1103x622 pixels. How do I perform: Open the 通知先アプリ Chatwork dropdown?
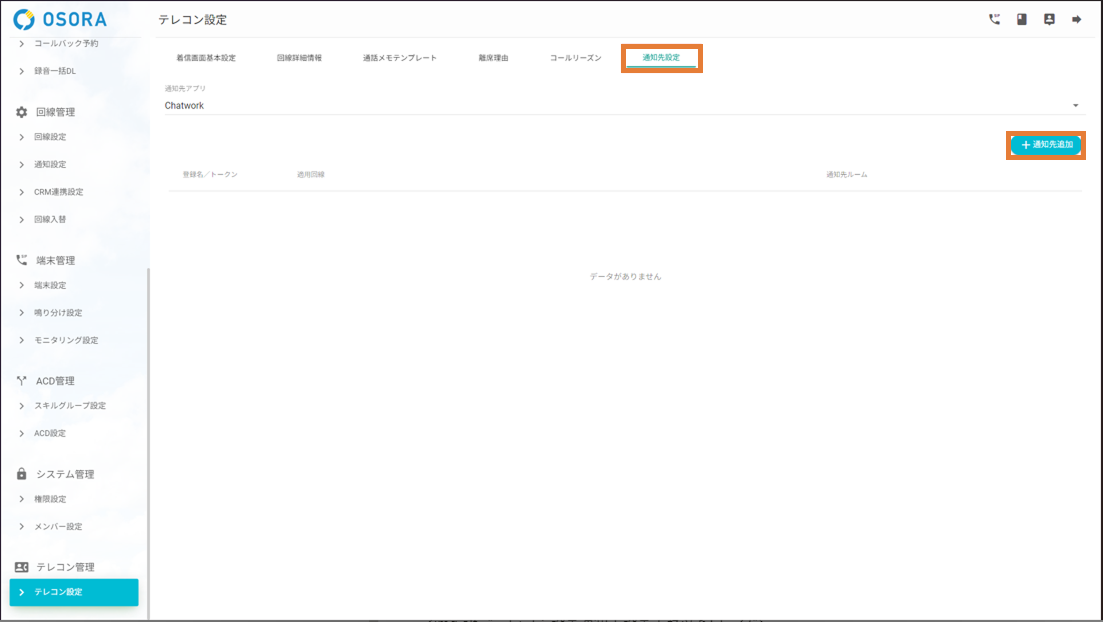click(622, 105)
